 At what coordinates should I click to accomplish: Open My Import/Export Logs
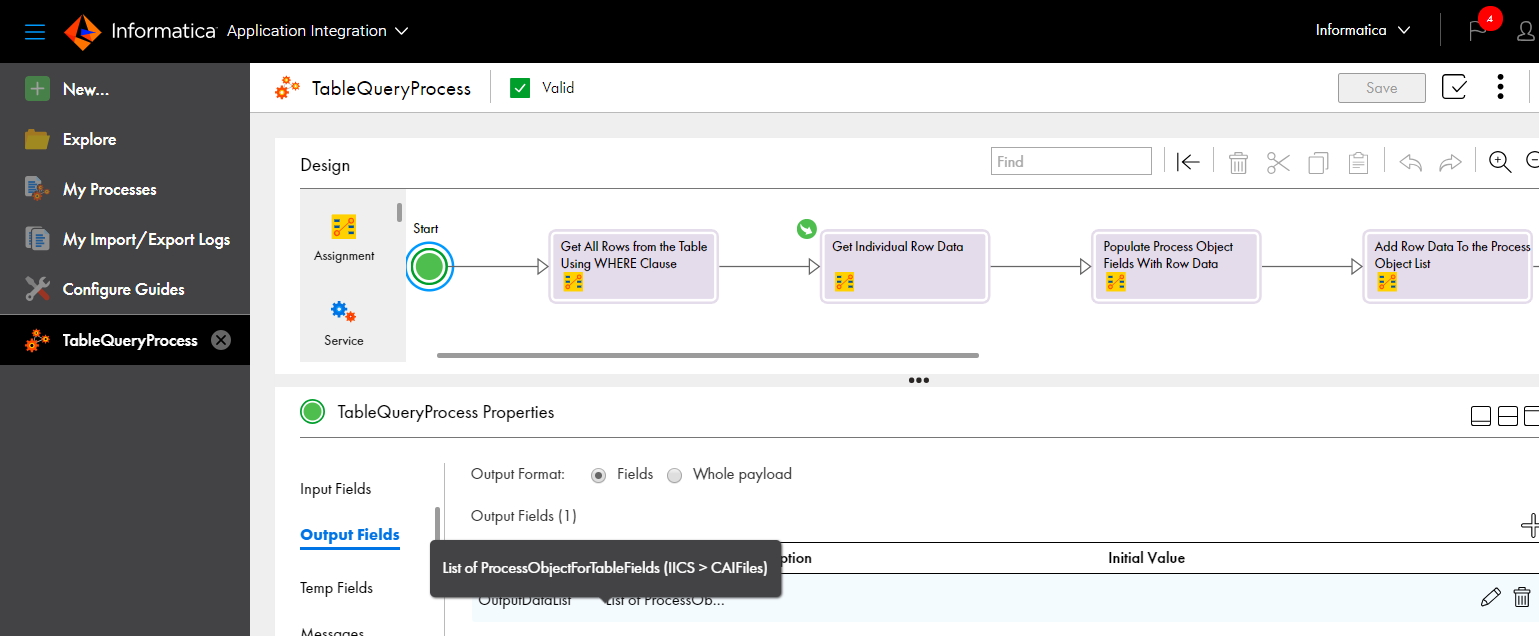[x=125, y=239]
